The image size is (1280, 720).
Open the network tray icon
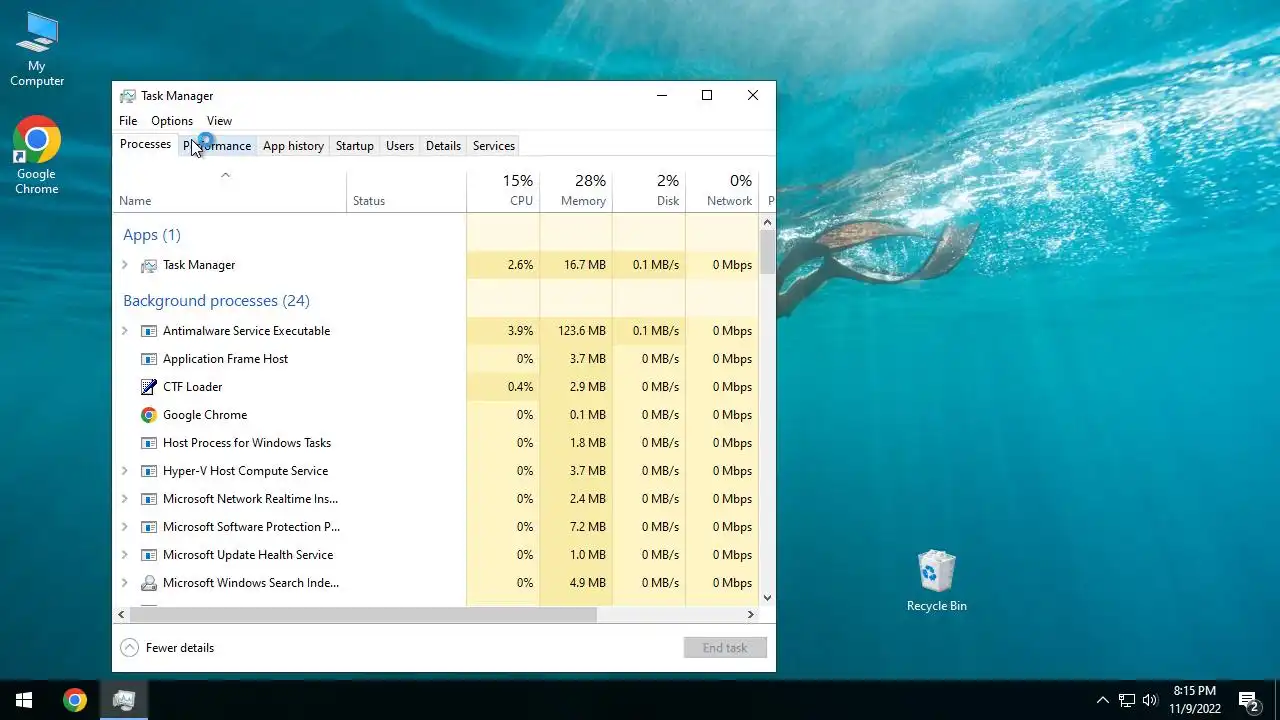click(1127, 700)
